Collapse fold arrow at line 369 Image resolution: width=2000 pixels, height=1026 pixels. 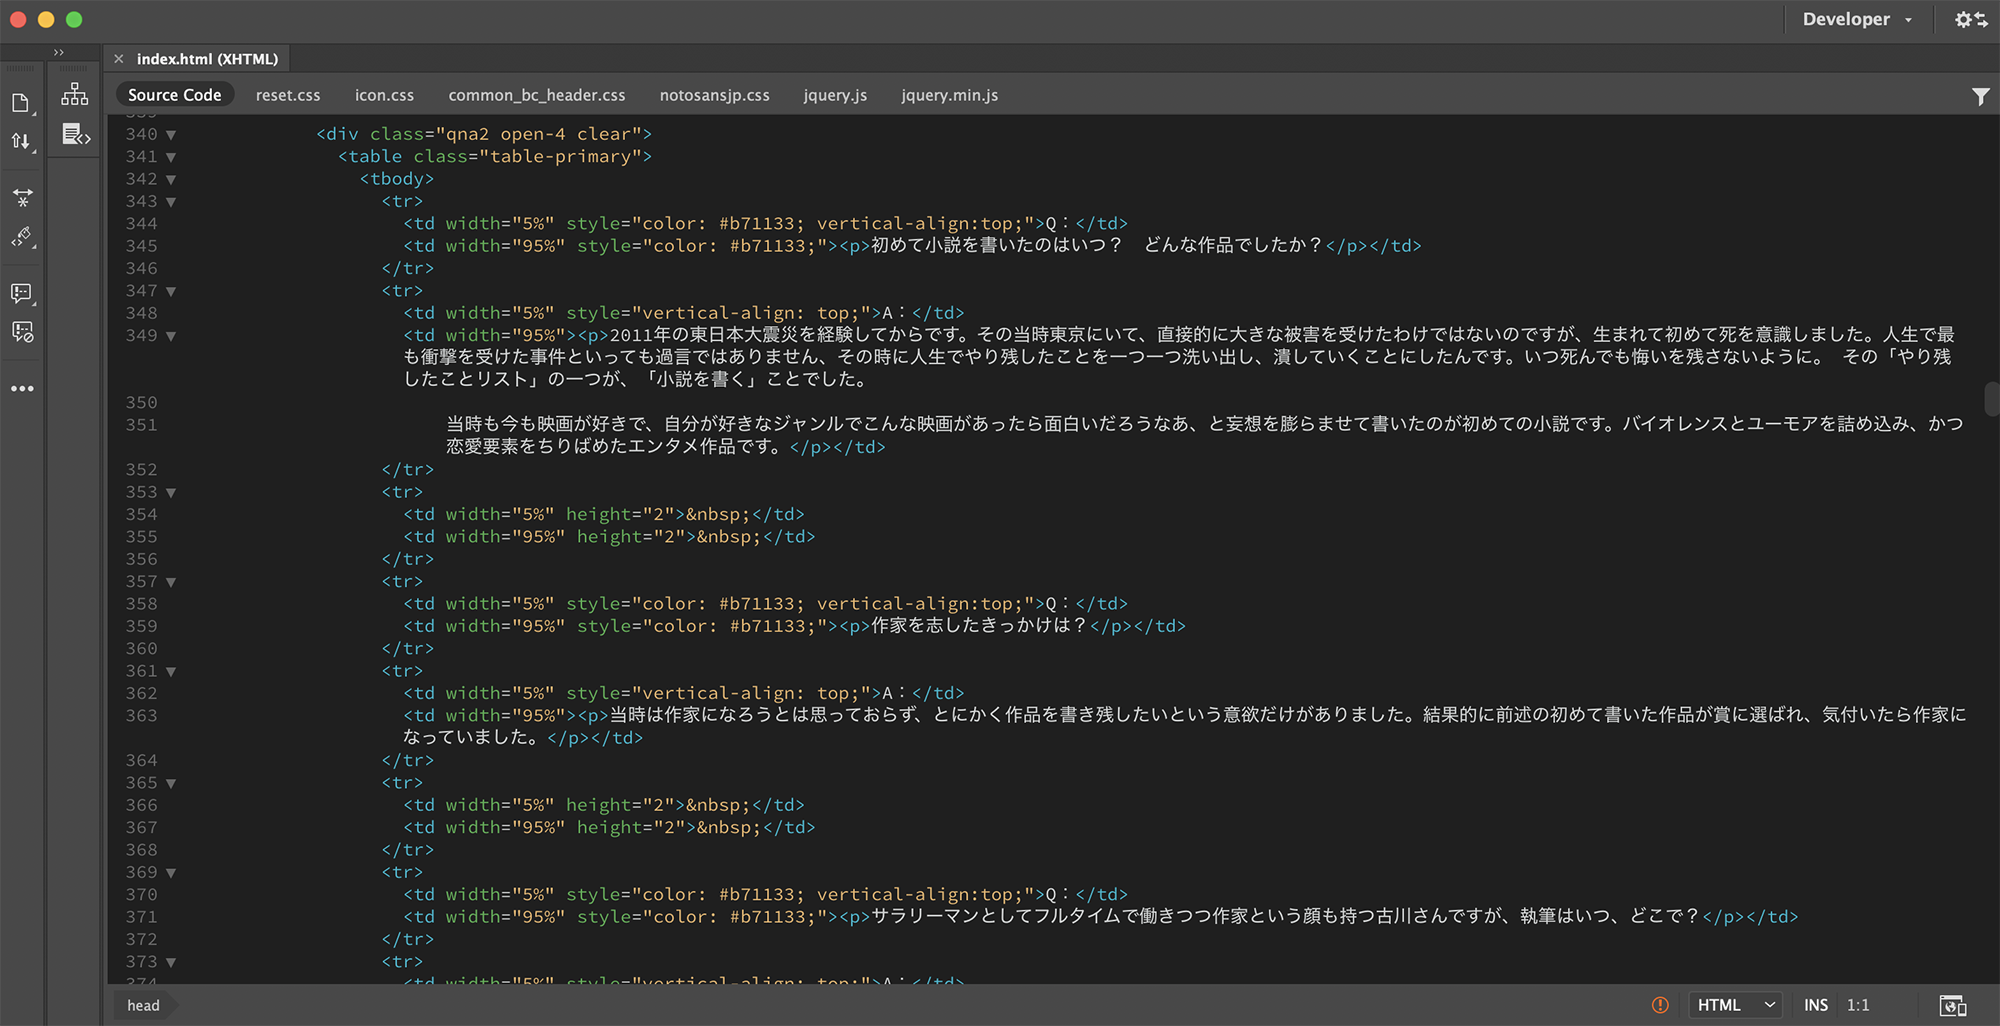pyautogui.click(x=171, y=873)
